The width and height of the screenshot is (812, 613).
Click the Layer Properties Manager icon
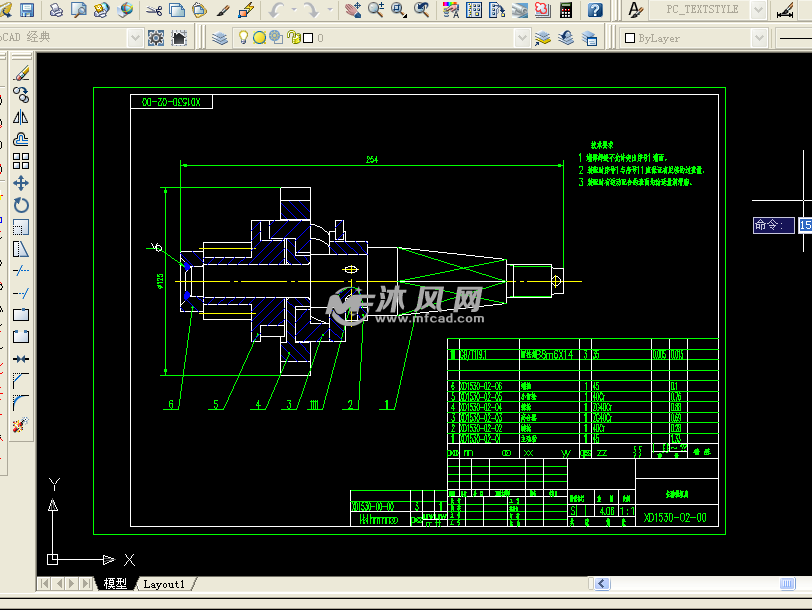tap(221, 38)
